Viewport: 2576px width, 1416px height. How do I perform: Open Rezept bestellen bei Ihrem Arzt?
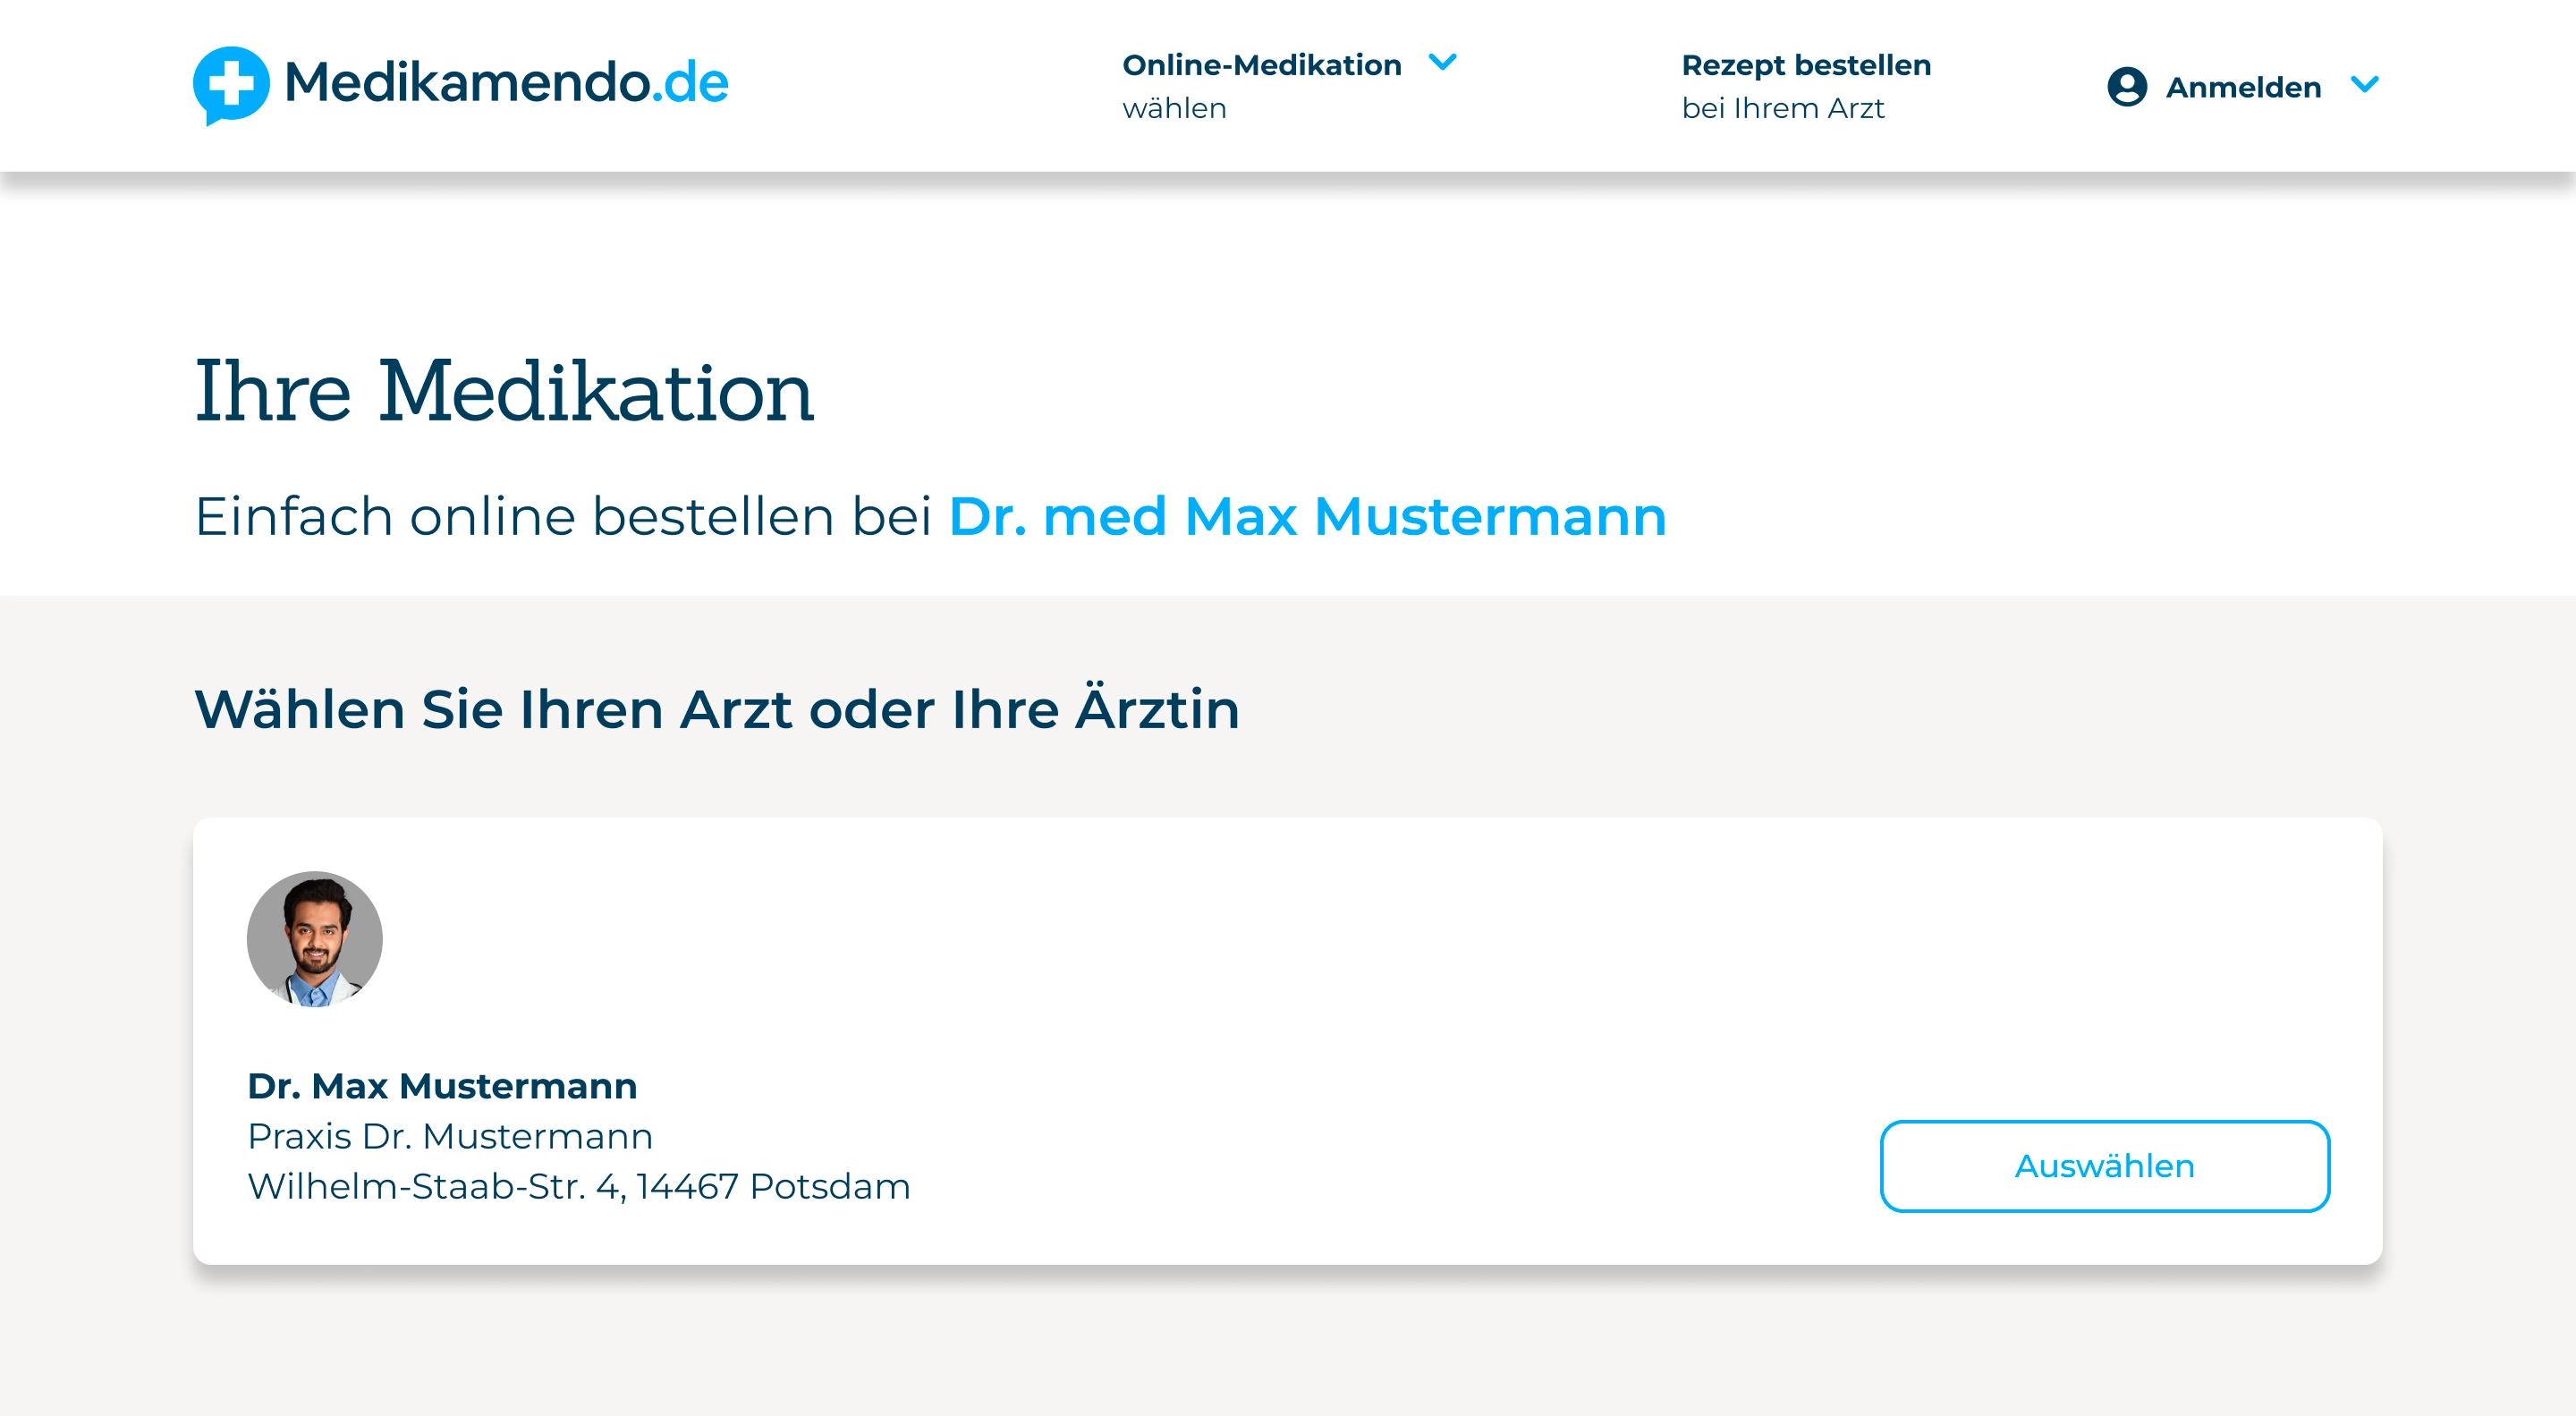click(x=1806, y=86)
